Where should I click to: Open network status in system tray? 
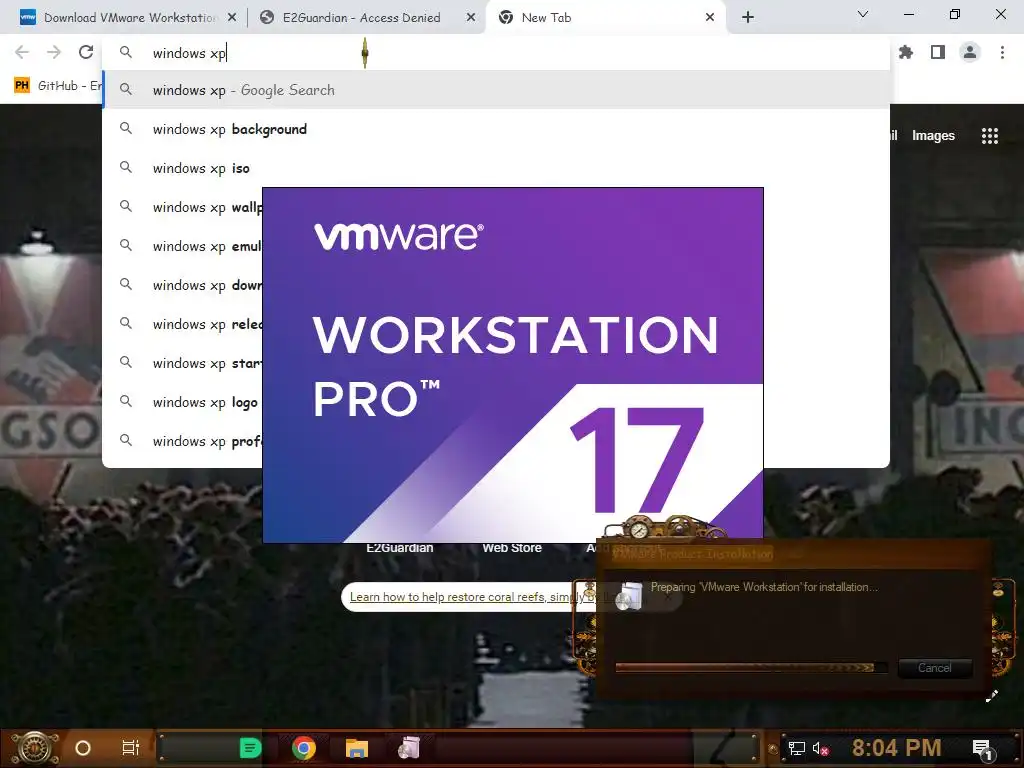coord(797,748)
